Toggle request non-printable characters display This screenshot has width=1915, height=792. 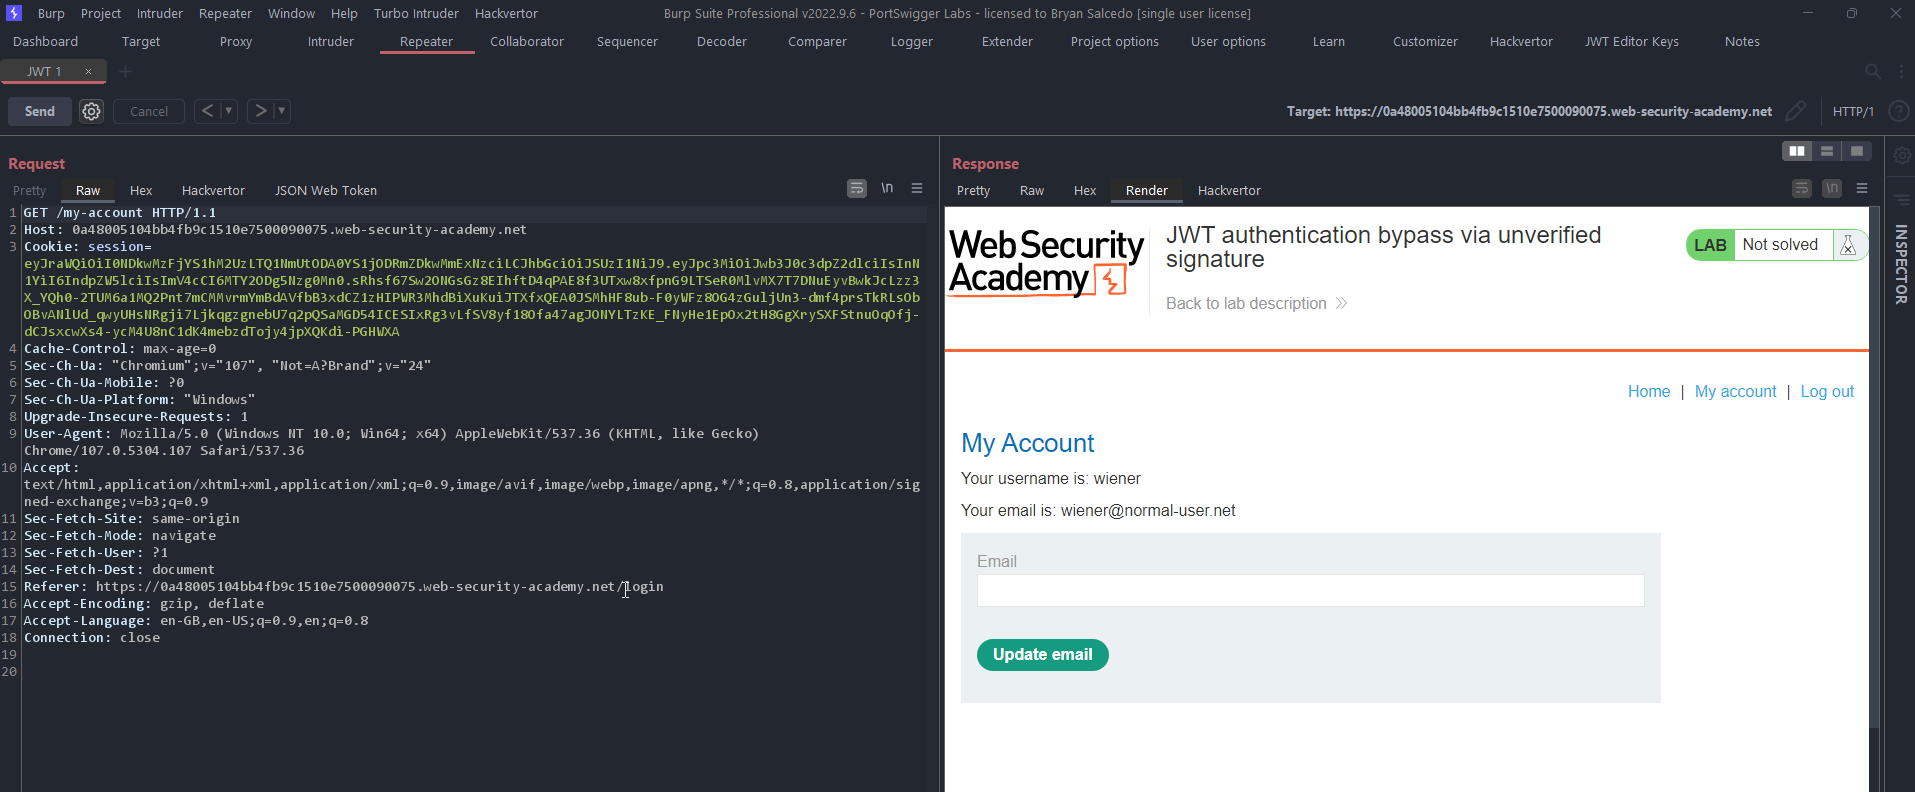pos(887,189)
